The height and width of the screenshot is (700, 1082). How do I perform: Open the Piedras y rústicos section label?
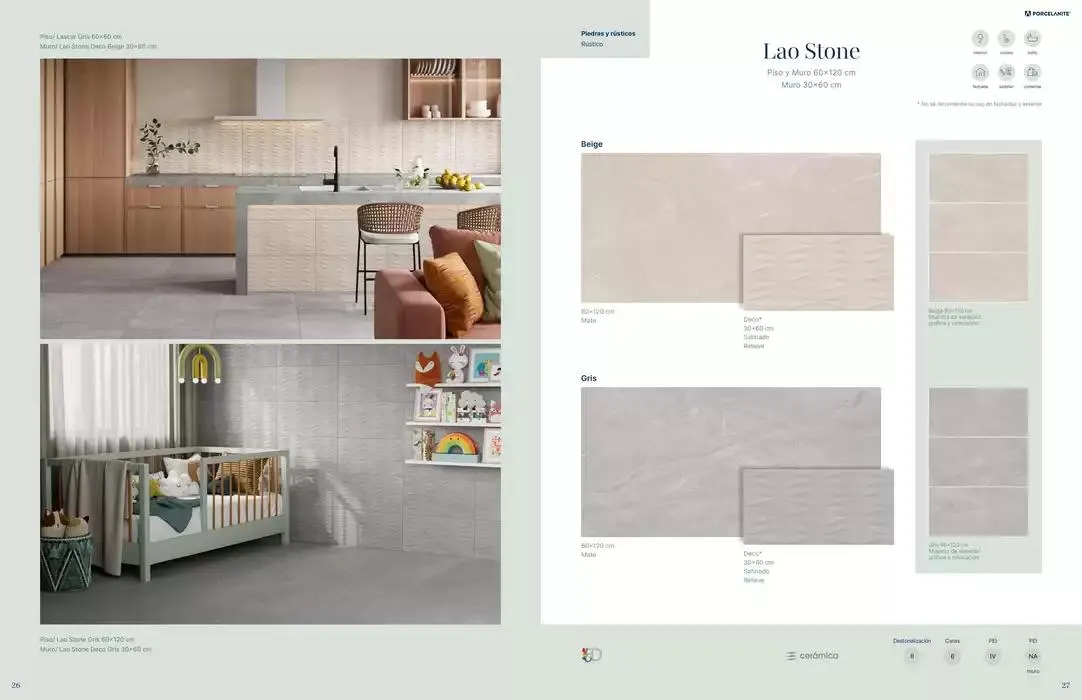(x=608, y=33)
